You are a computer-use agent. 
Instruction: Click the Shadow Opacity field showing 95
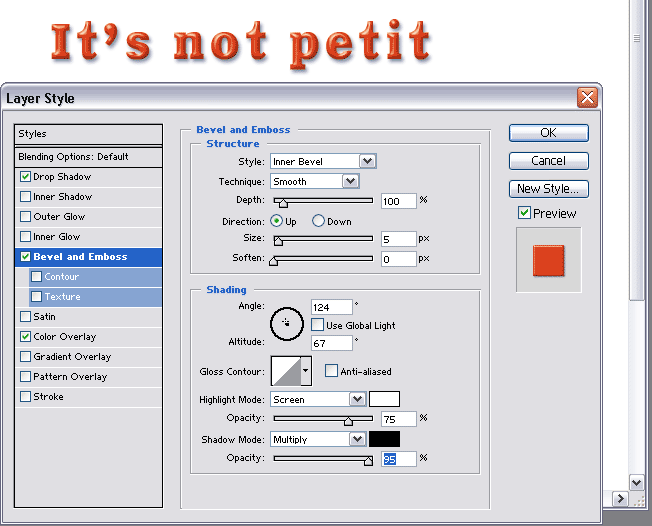coord(398,459)
